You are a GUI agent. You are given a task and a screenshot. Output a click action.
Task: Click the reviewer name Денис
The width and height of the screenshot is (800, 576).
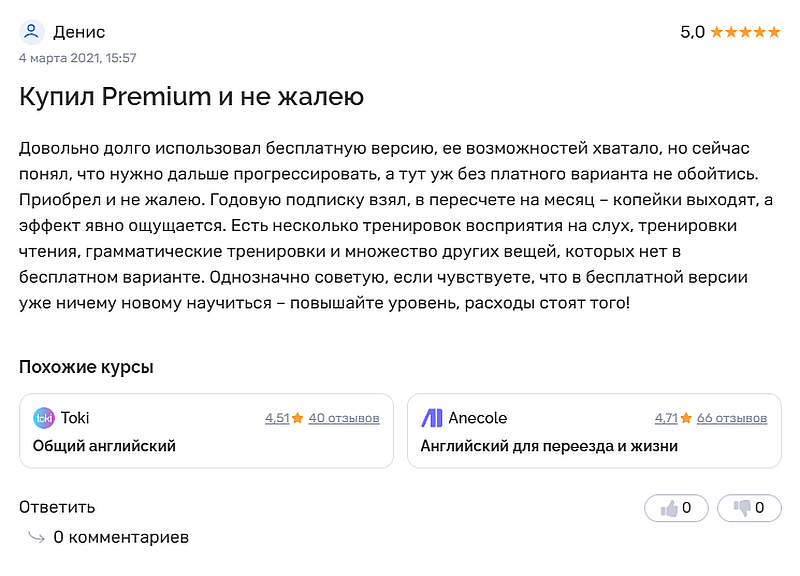pos(80,31)
